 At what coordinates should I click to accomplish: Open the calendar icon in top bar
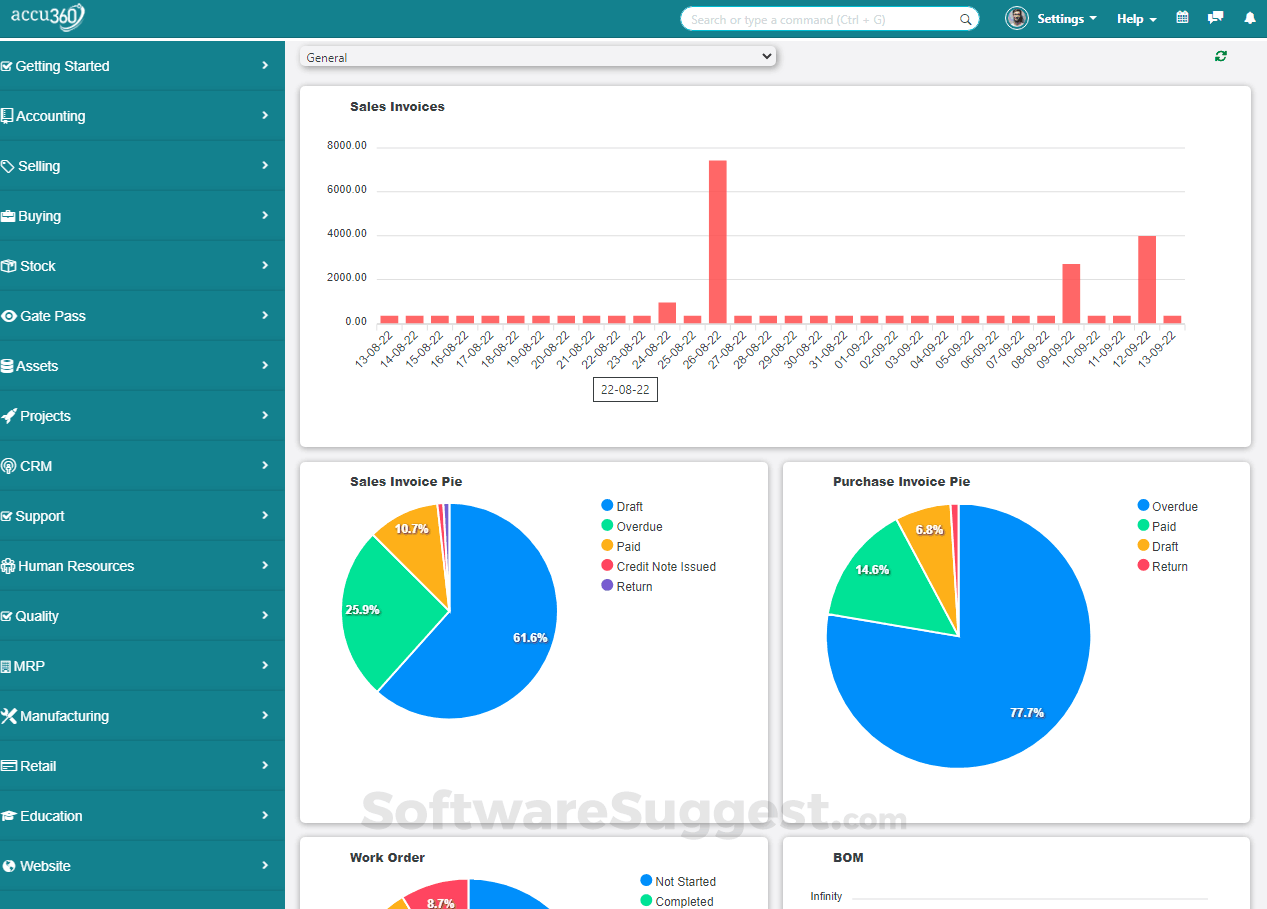point(1182,17)
